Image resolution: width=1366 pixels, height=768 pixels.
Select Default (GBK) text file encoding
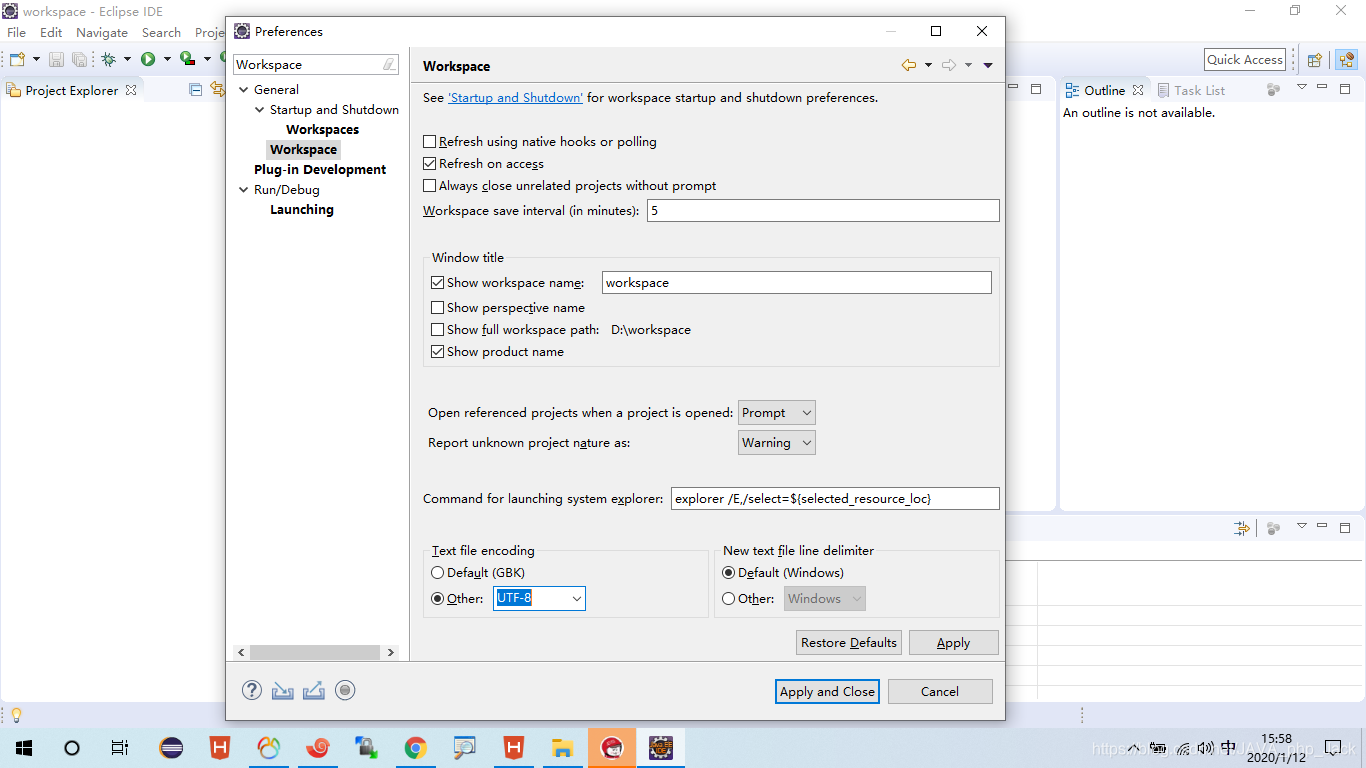(x=438, y=573)
